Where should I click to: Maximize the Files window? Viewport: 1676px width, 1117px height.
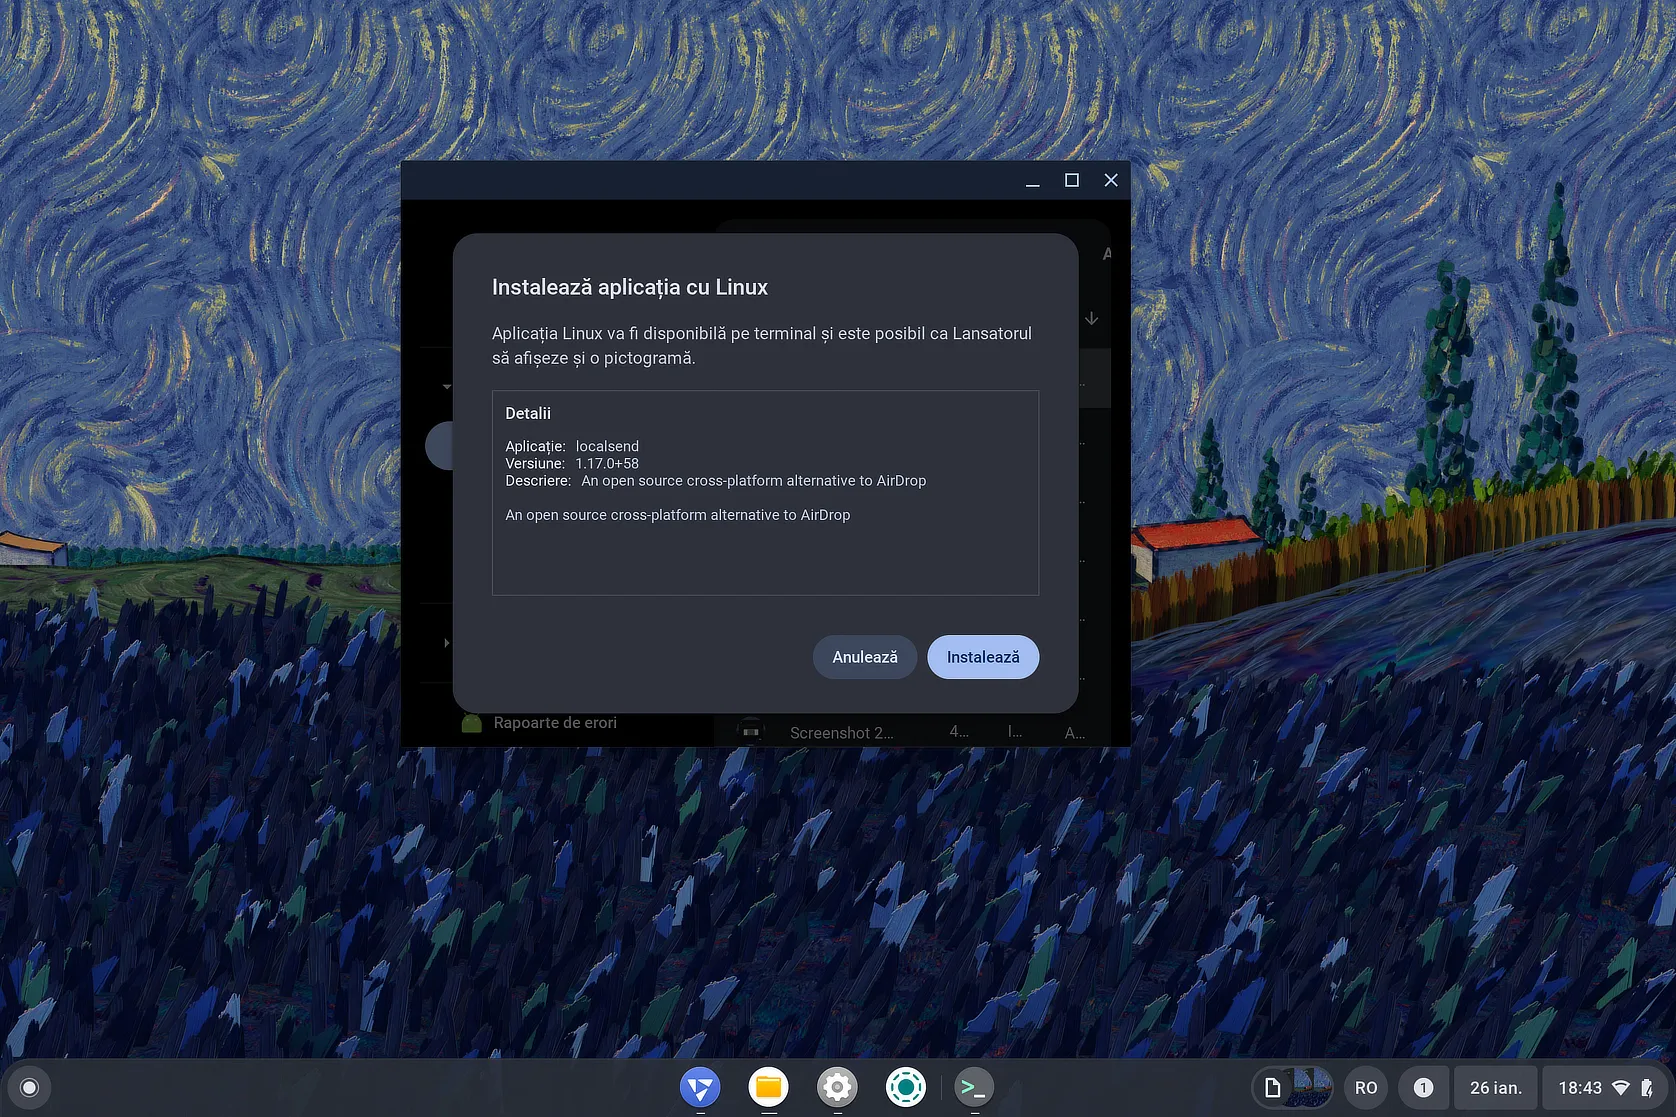coord(1072,180)
